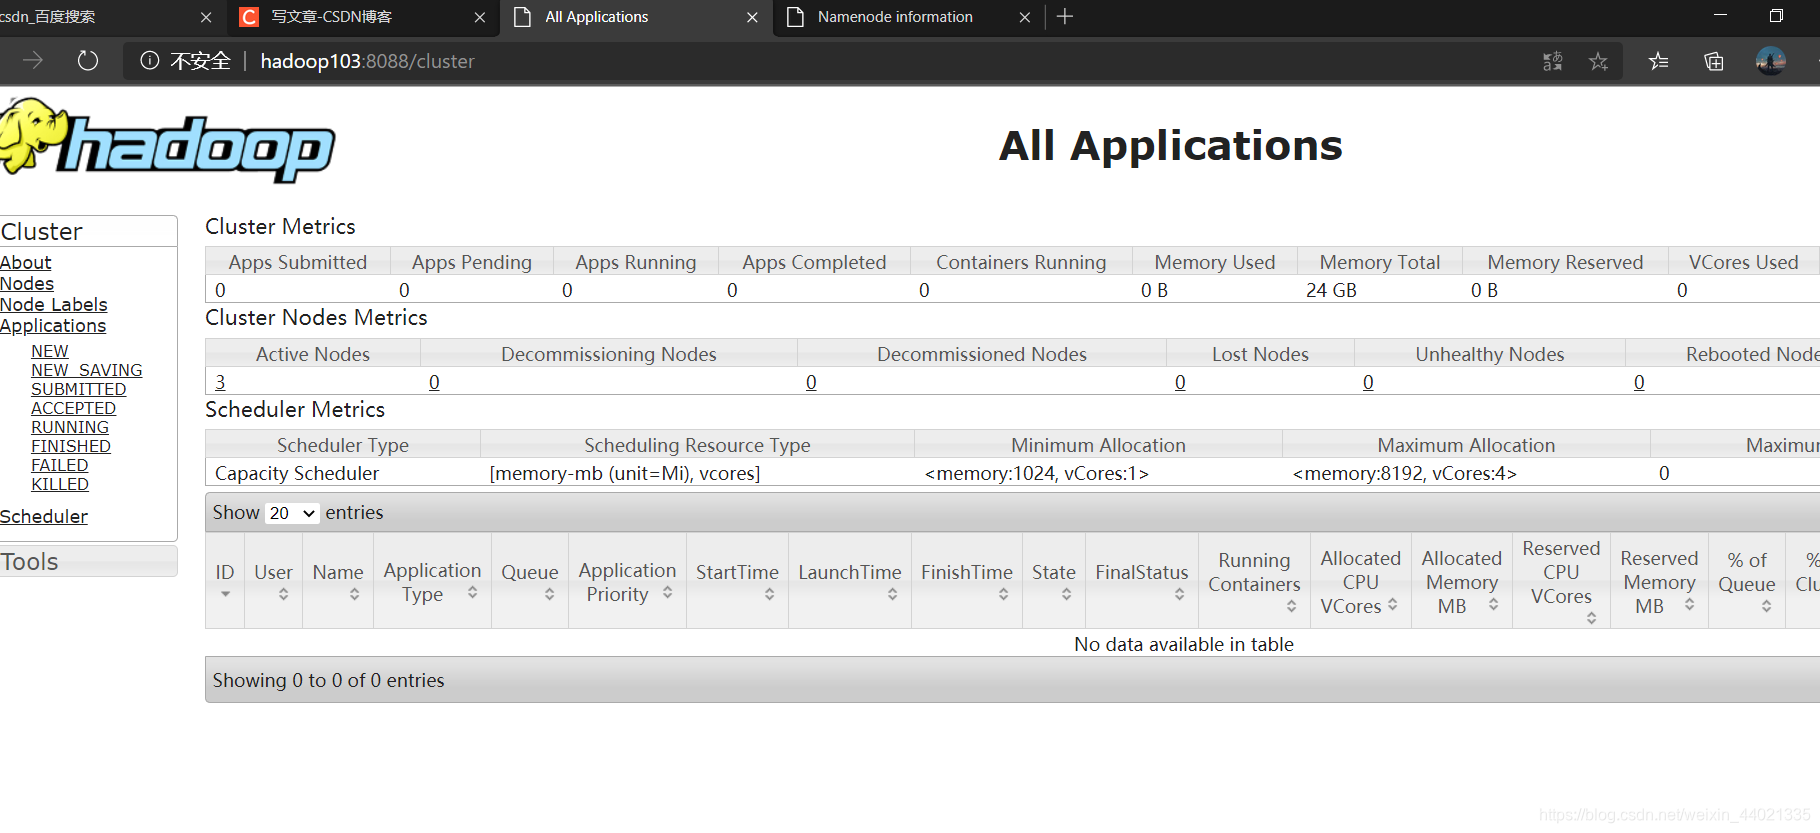Filter applications by KILLED state
This screenshot has width=1820, height=833.
point(60,484)
